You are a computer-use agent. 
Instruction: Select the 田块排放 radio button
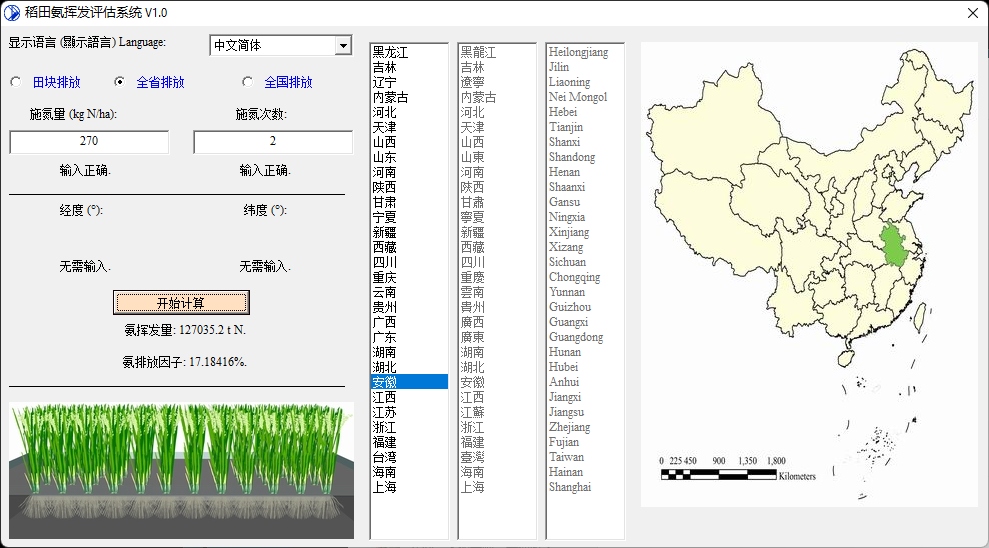pos(16,82)
